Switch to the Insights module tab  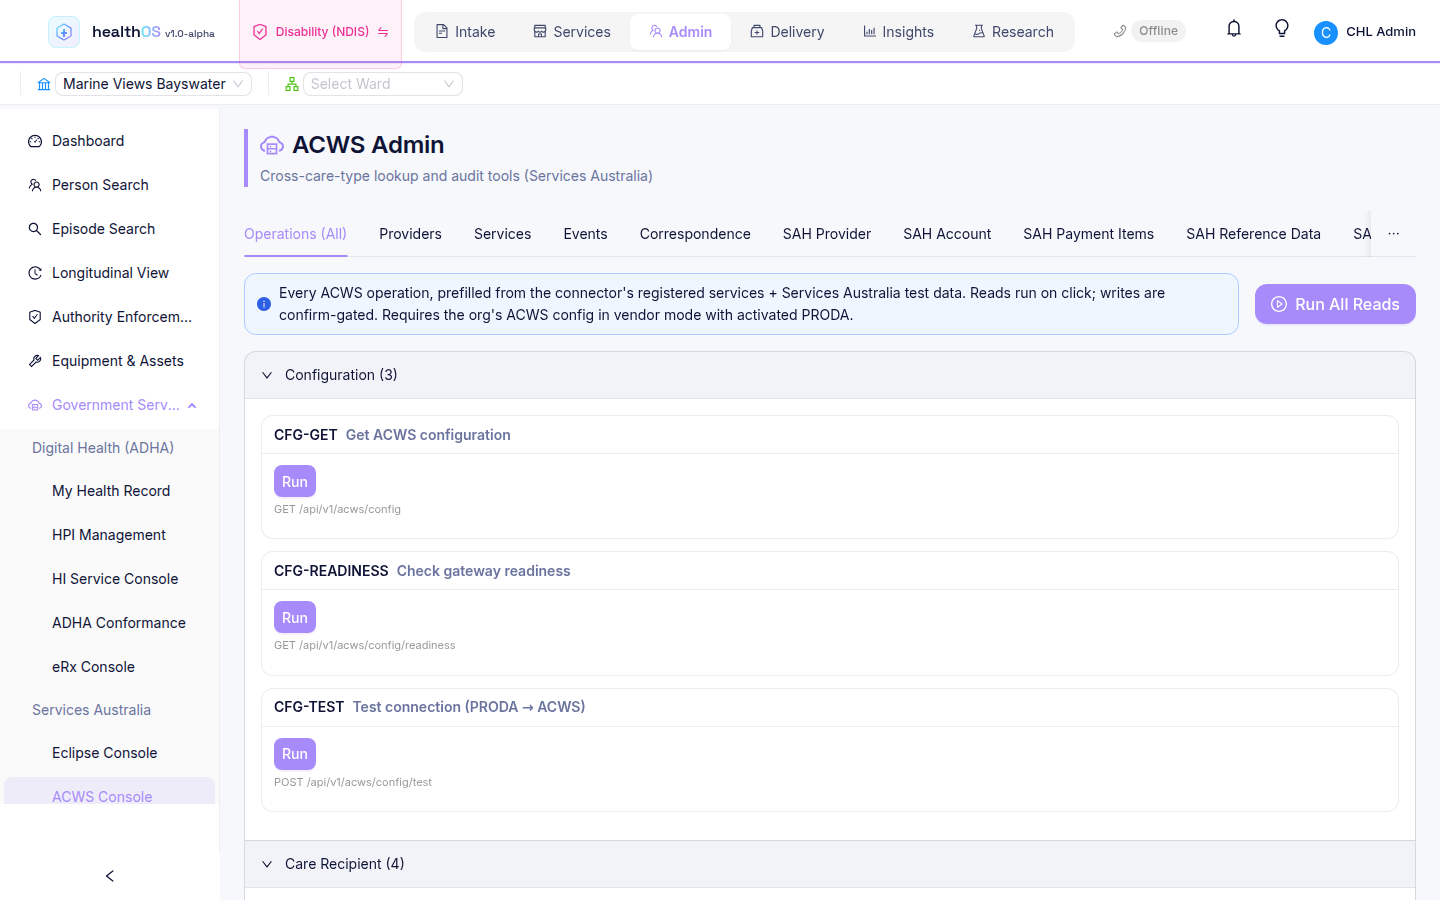coord(898,32)
